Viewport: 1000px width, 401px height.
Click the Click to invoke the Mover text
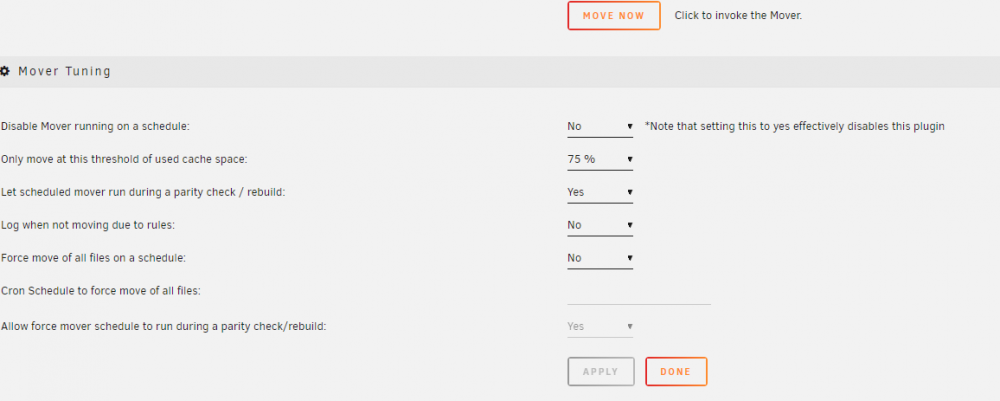[738, 16]
